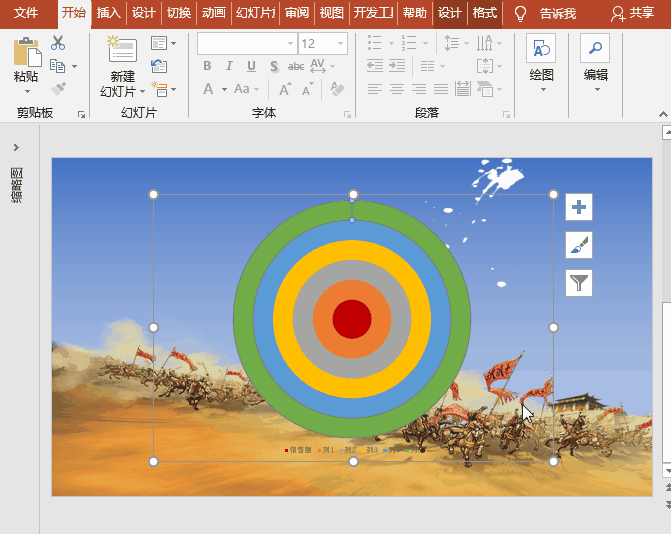Open the slide Layout options
Image resolution: width=671 pixels, height=534 pixels.
coord(163,43)
